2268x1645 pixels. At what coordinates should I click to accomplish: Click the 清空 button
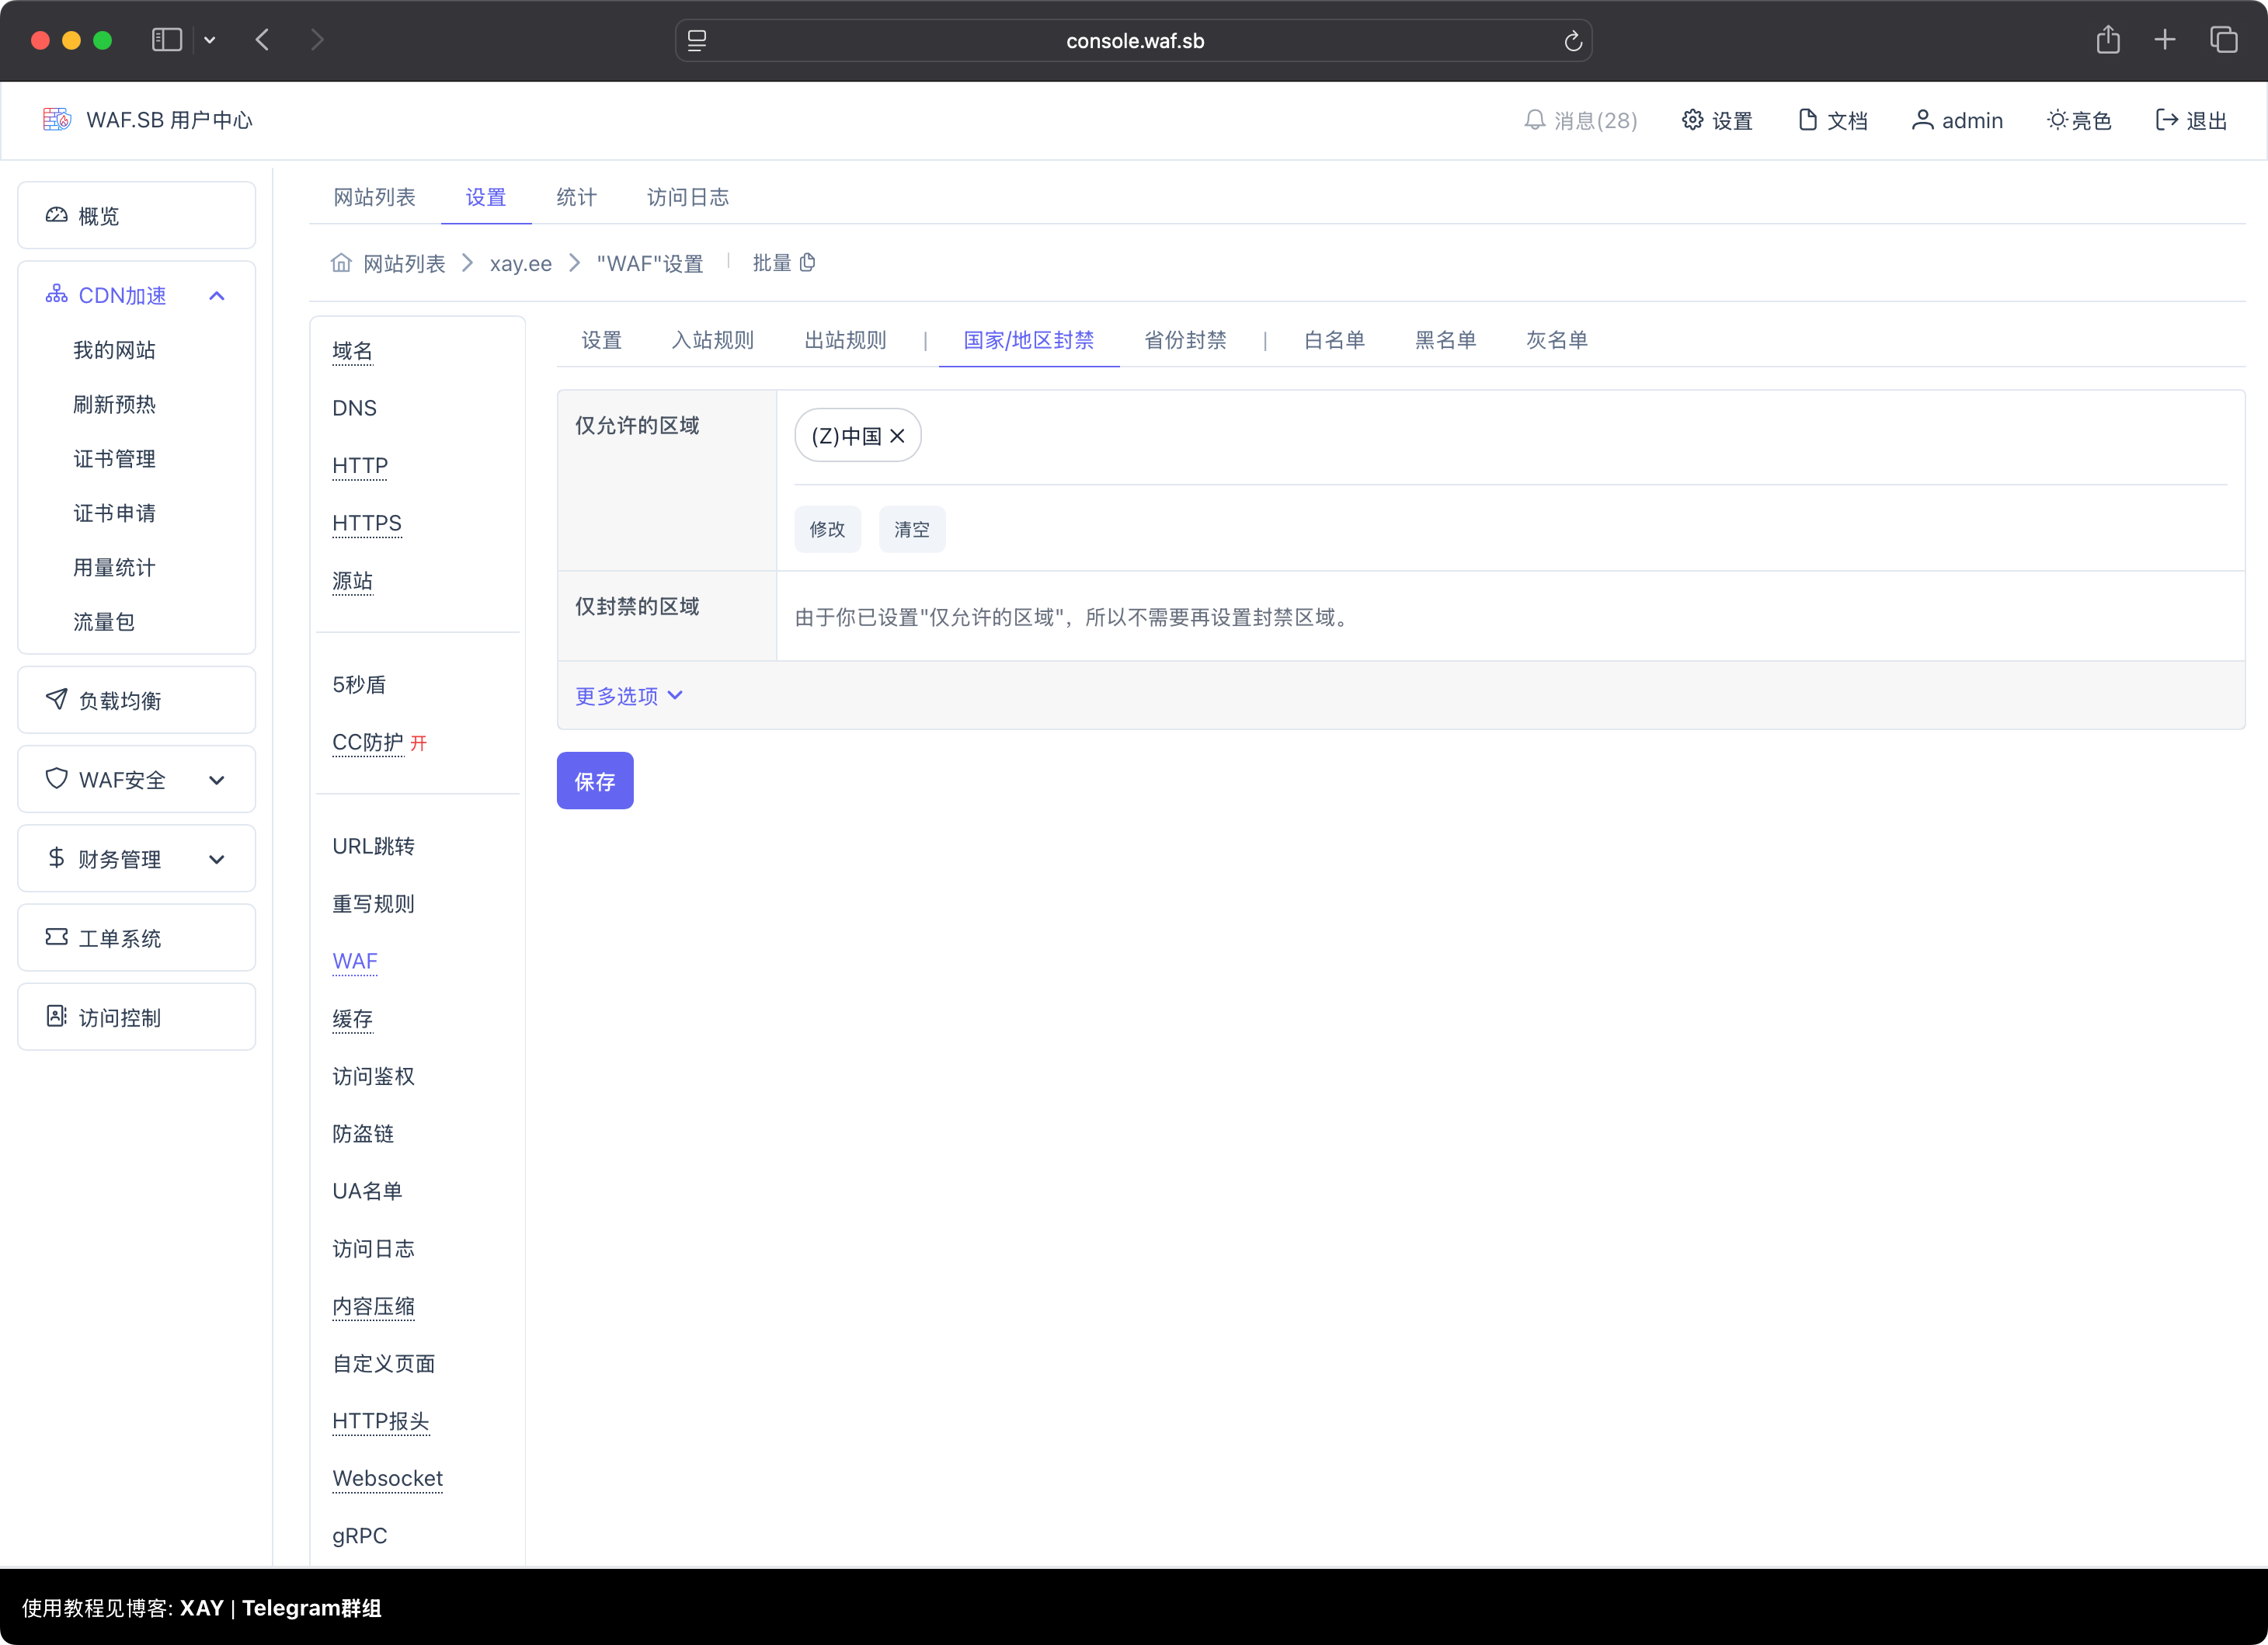pyautogui.click(x=912, y=529)
